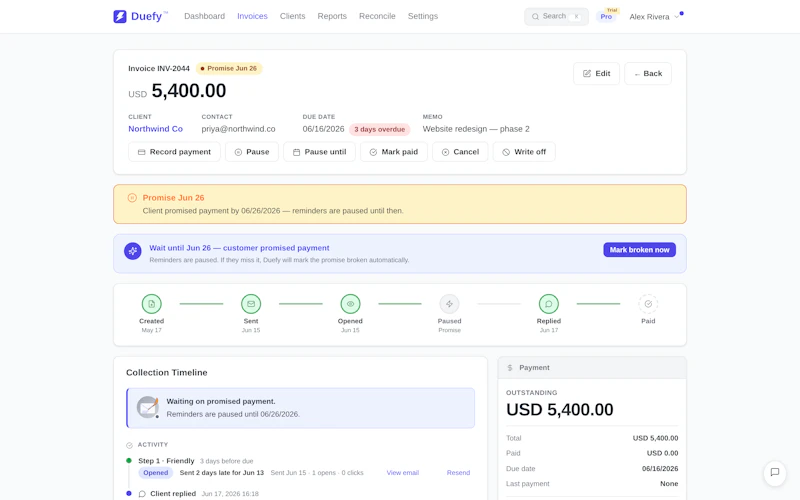Click the Collection Timeline heading
Viewport: 800px width, 500px height.
point(167,373)
